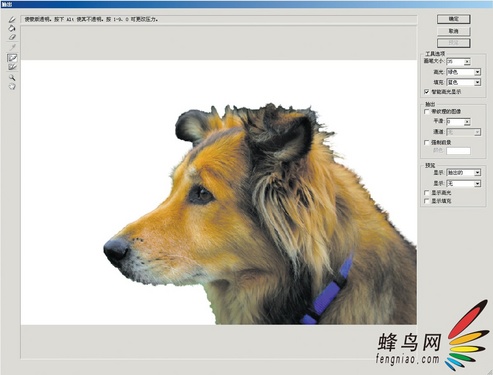Screen dimensions: 493x375
Task: Select the Eyedropper tool
Action: point(12,47)
